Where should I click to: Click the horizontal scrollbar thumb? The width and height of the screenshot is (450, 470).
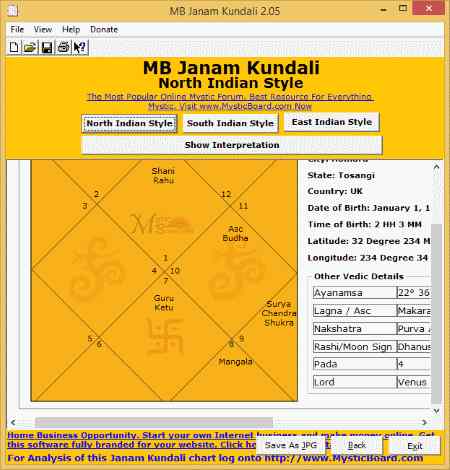click(x=154, y=422)
